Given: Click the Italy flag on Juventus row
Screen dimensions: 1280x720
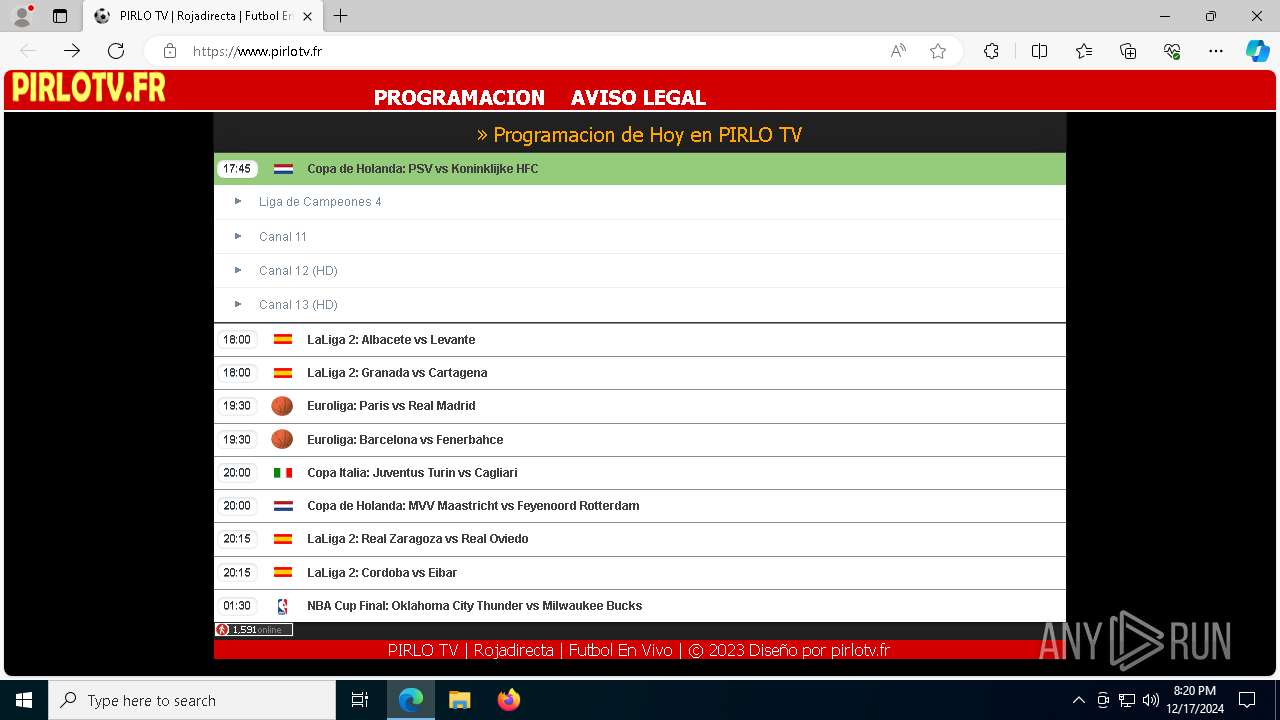Looking at the screenshot, I should pyautogui.click(x=283, y=473).
